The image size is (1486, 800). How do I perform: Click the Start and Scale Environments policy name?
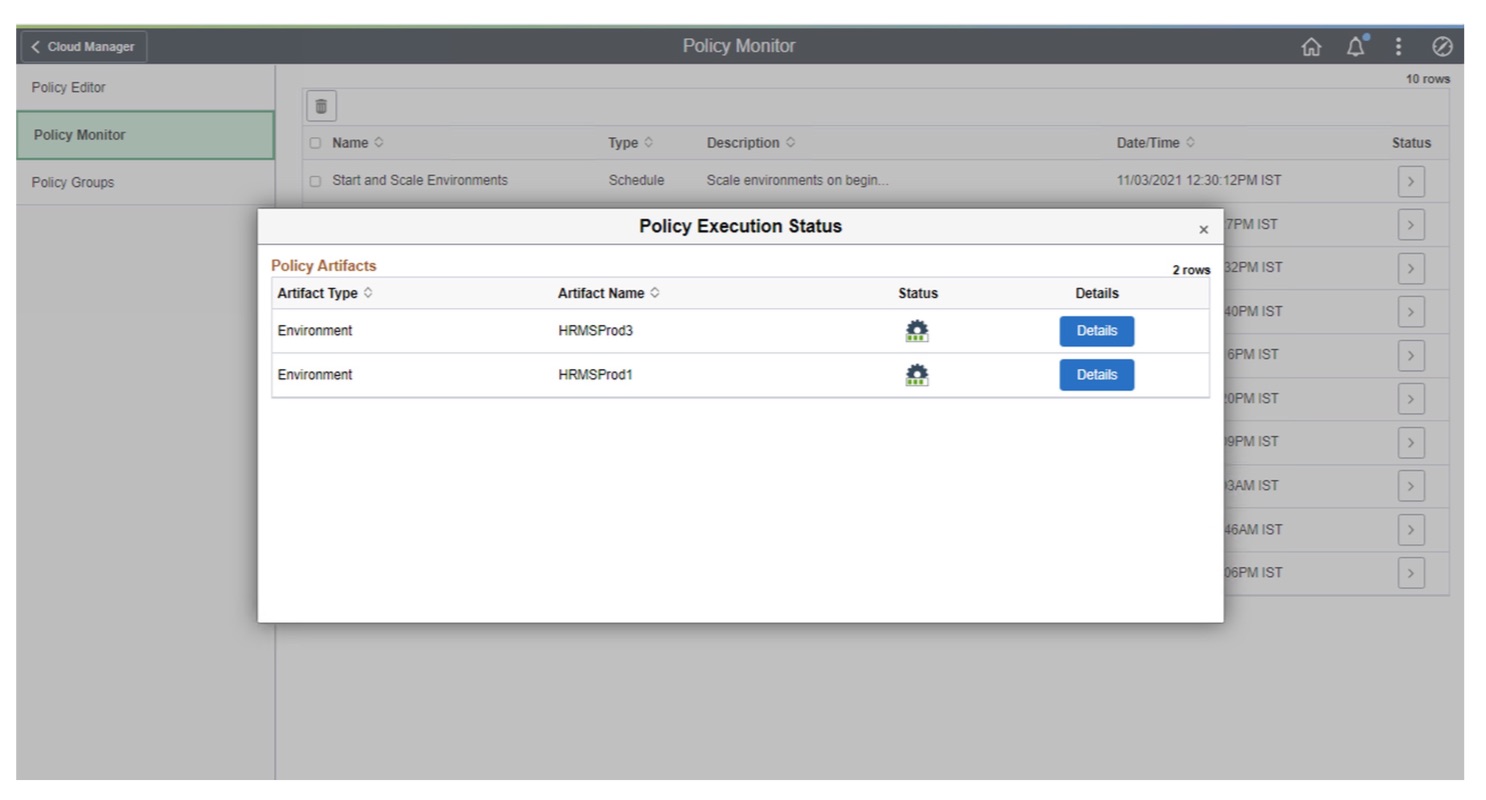[420, 181]
